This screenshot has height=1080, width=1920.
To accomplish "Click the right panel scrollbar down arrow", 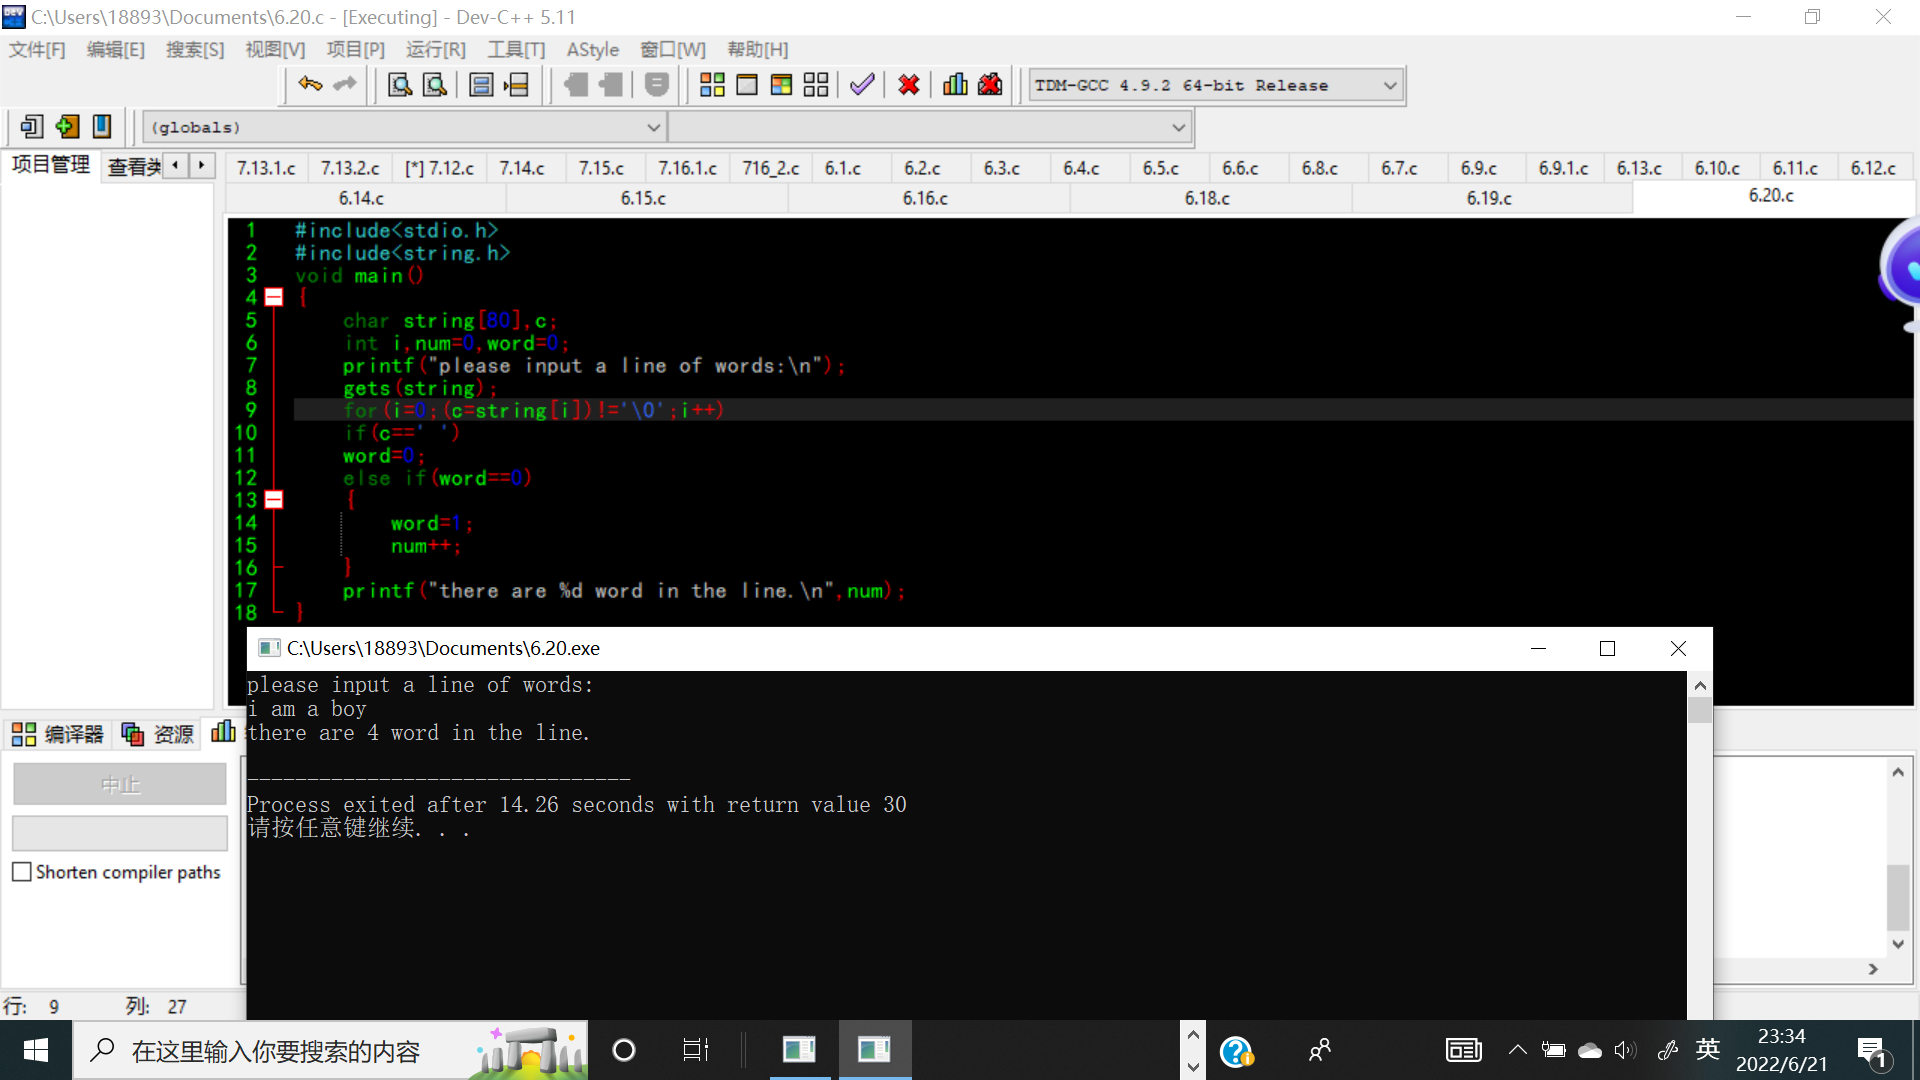I will [1898, 943].
